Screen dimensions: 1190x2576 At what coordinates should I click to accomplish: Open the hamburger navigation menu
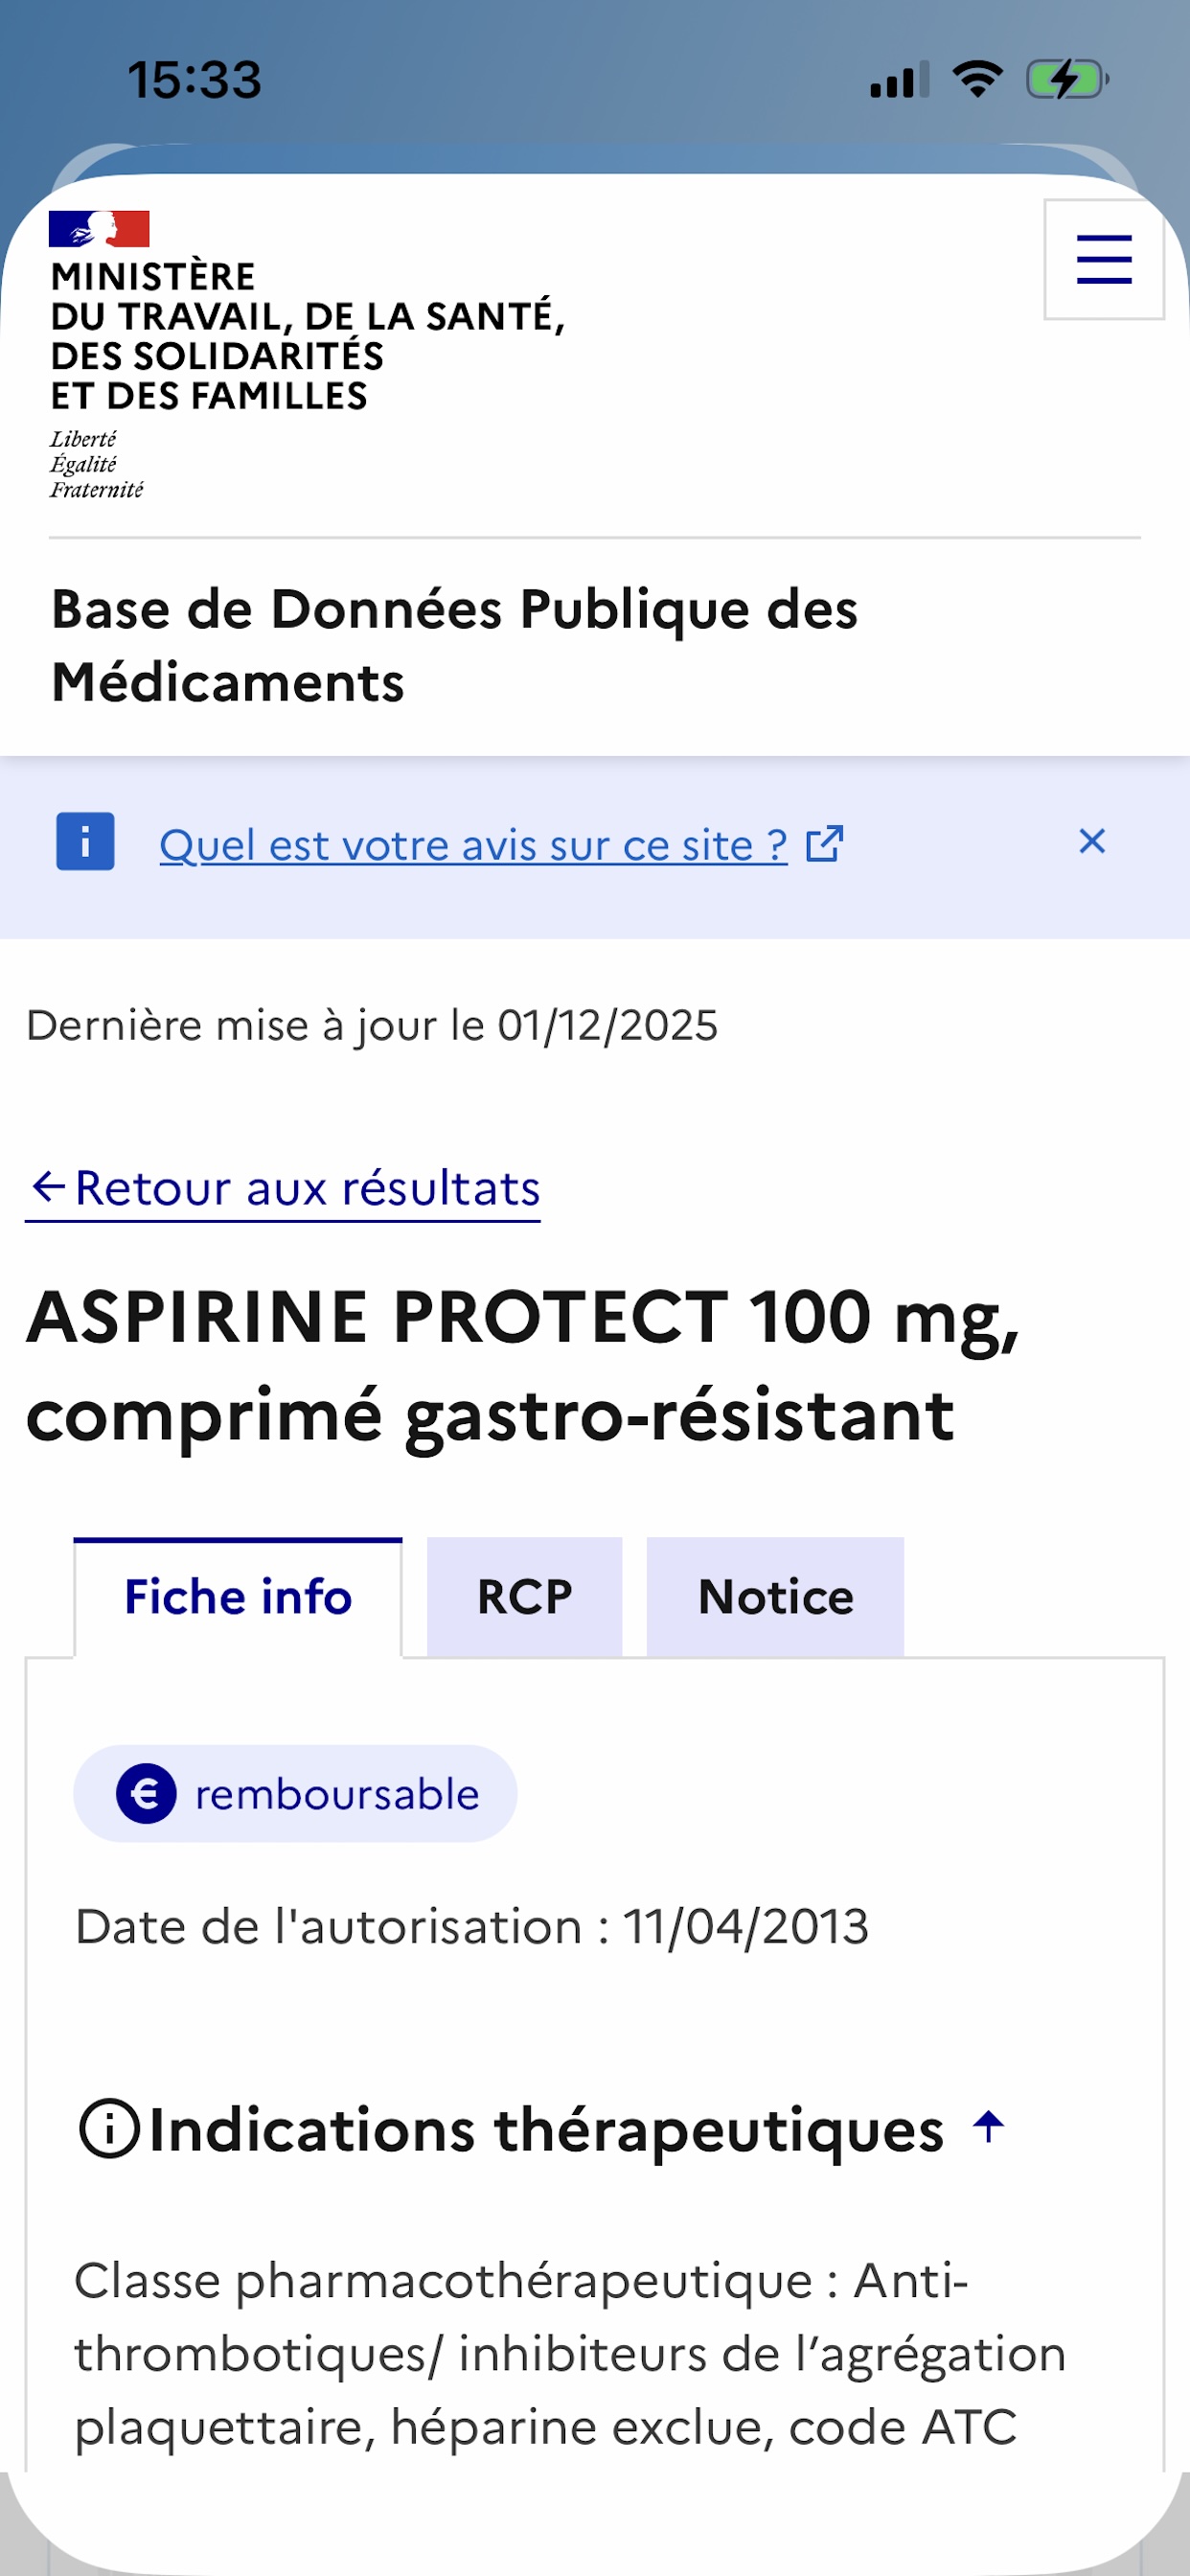click(x=1103, y=260)
